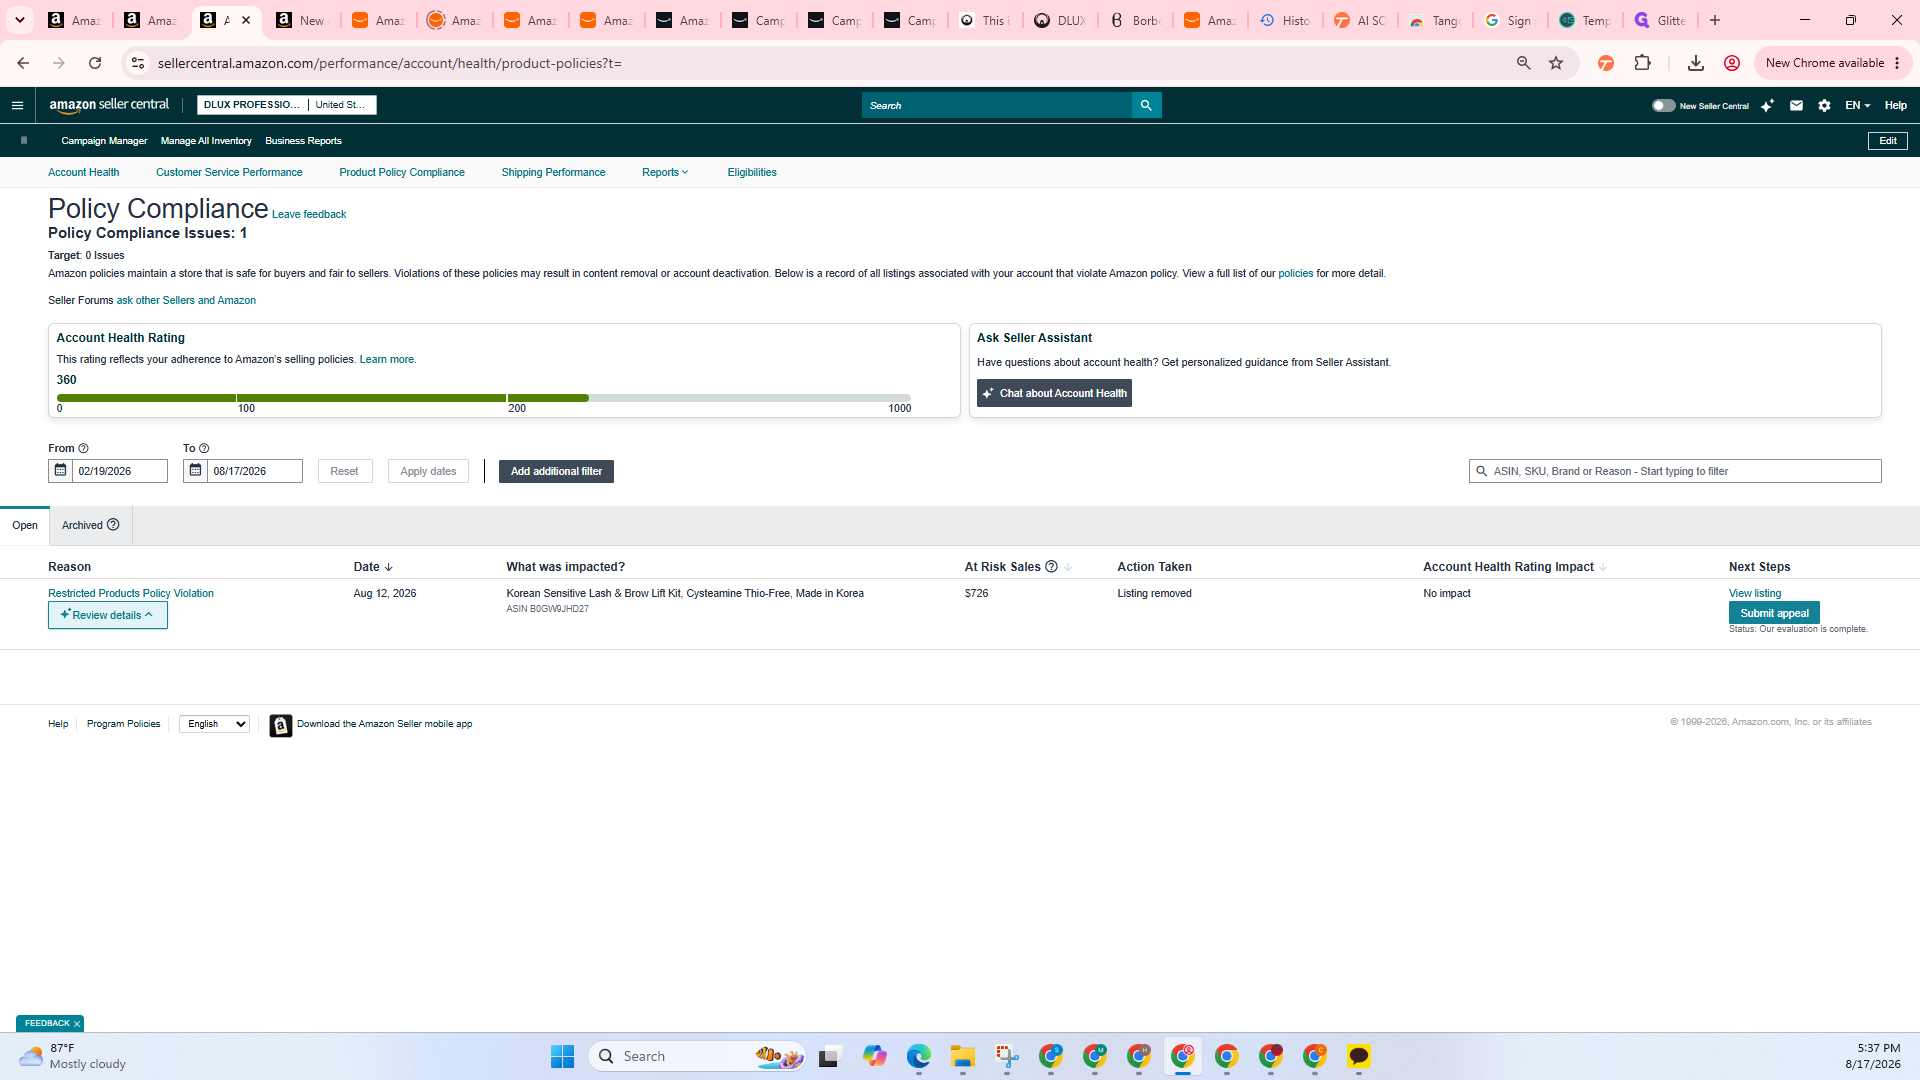Focus the ASIN, SKU, Brand filter field
Viewport: 1920px width, 1080px height.
[1675, 471]
